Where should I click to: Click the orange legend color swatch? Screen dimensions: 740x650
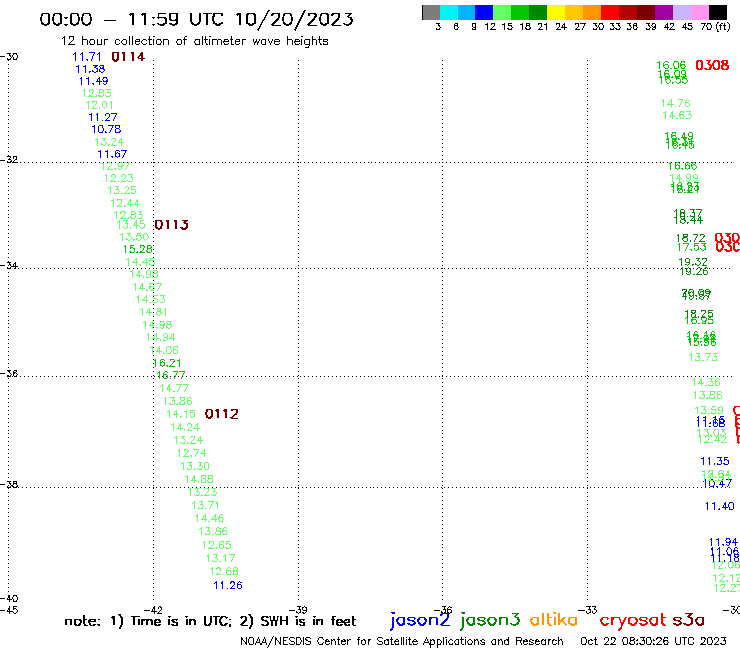(592, 12)
